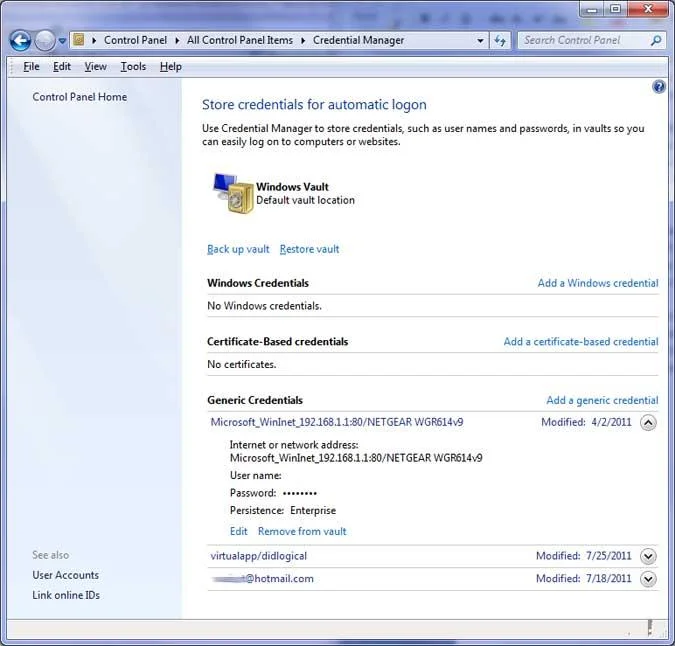
Task: Click the Generic Credentials heading
Action: click(255, 400)
